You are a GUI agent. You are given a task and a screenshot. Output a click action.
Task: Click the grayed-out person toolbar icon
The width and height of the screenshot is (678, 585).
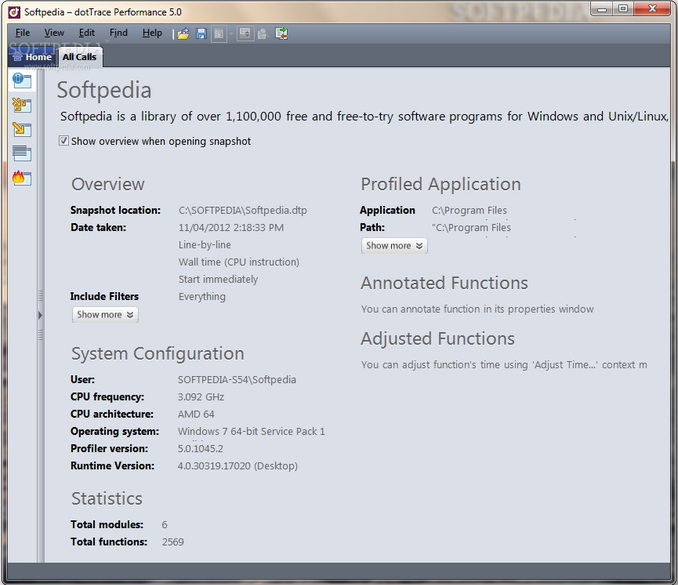coord(262,33)
